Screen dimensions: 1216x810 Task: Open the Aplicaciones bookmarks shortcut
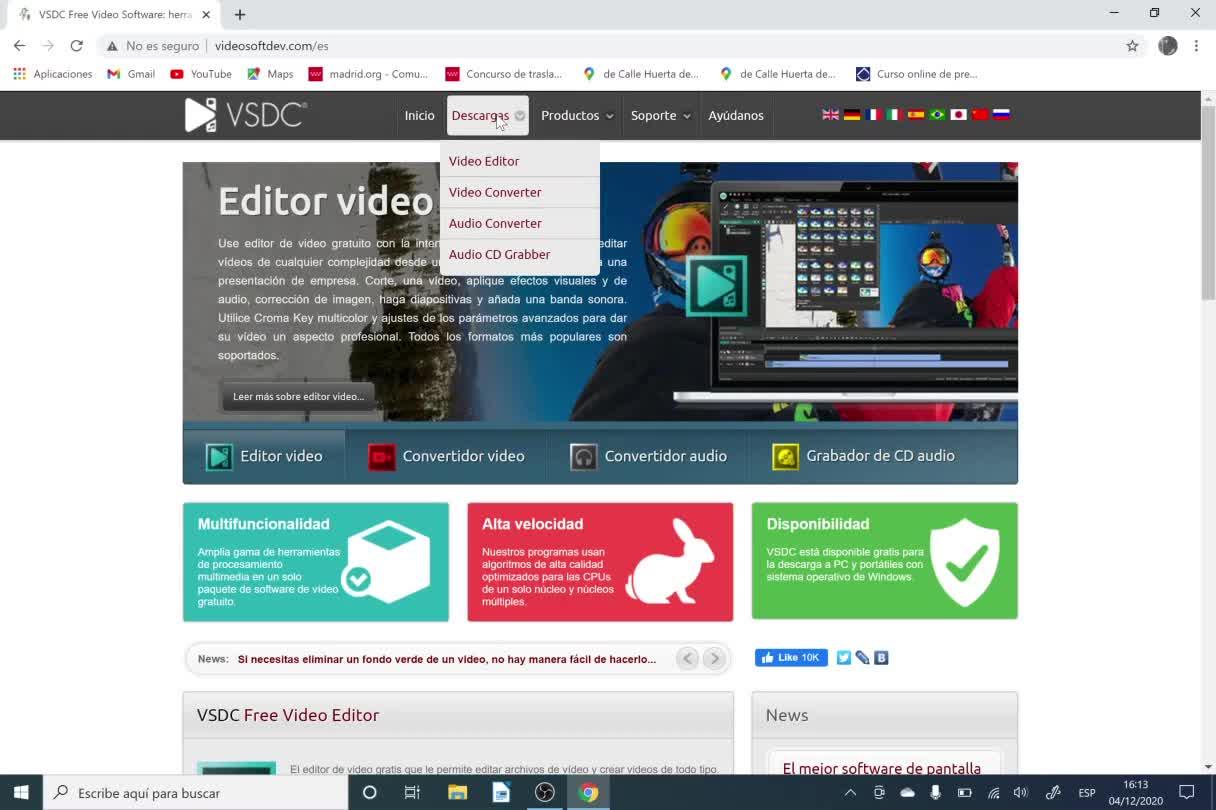pyautogui.click(x=52, y=74)
